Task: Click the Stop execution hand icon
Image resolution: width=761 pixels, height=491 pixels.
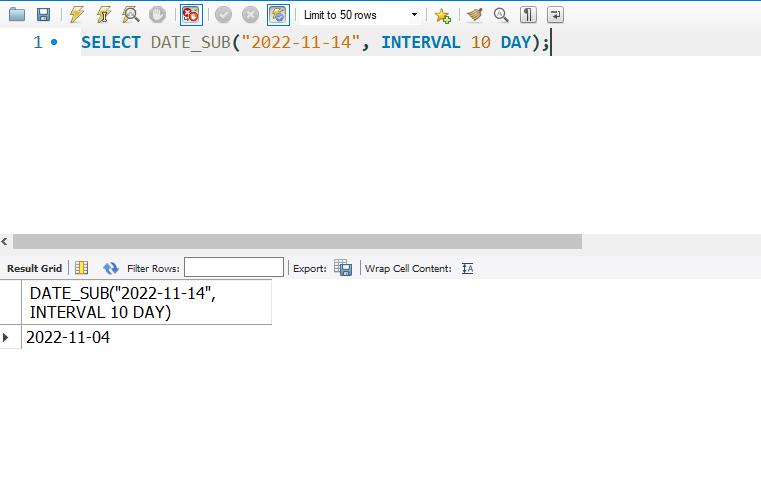Action: coord(157,15)
